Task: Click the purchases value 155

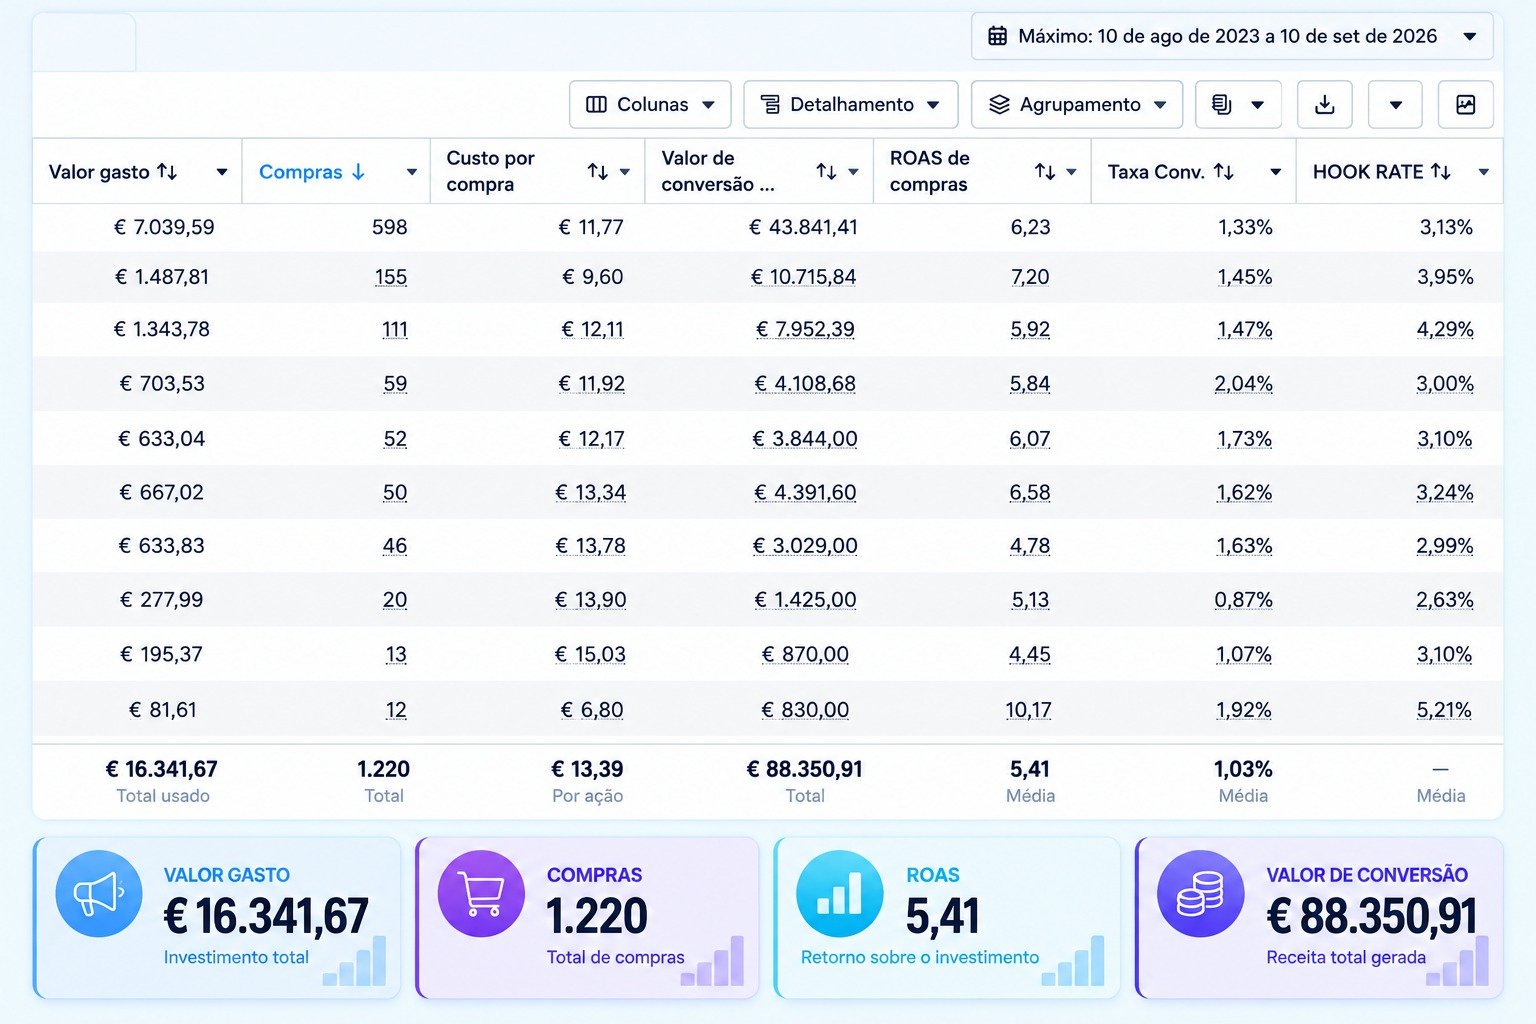Action: 391,277
